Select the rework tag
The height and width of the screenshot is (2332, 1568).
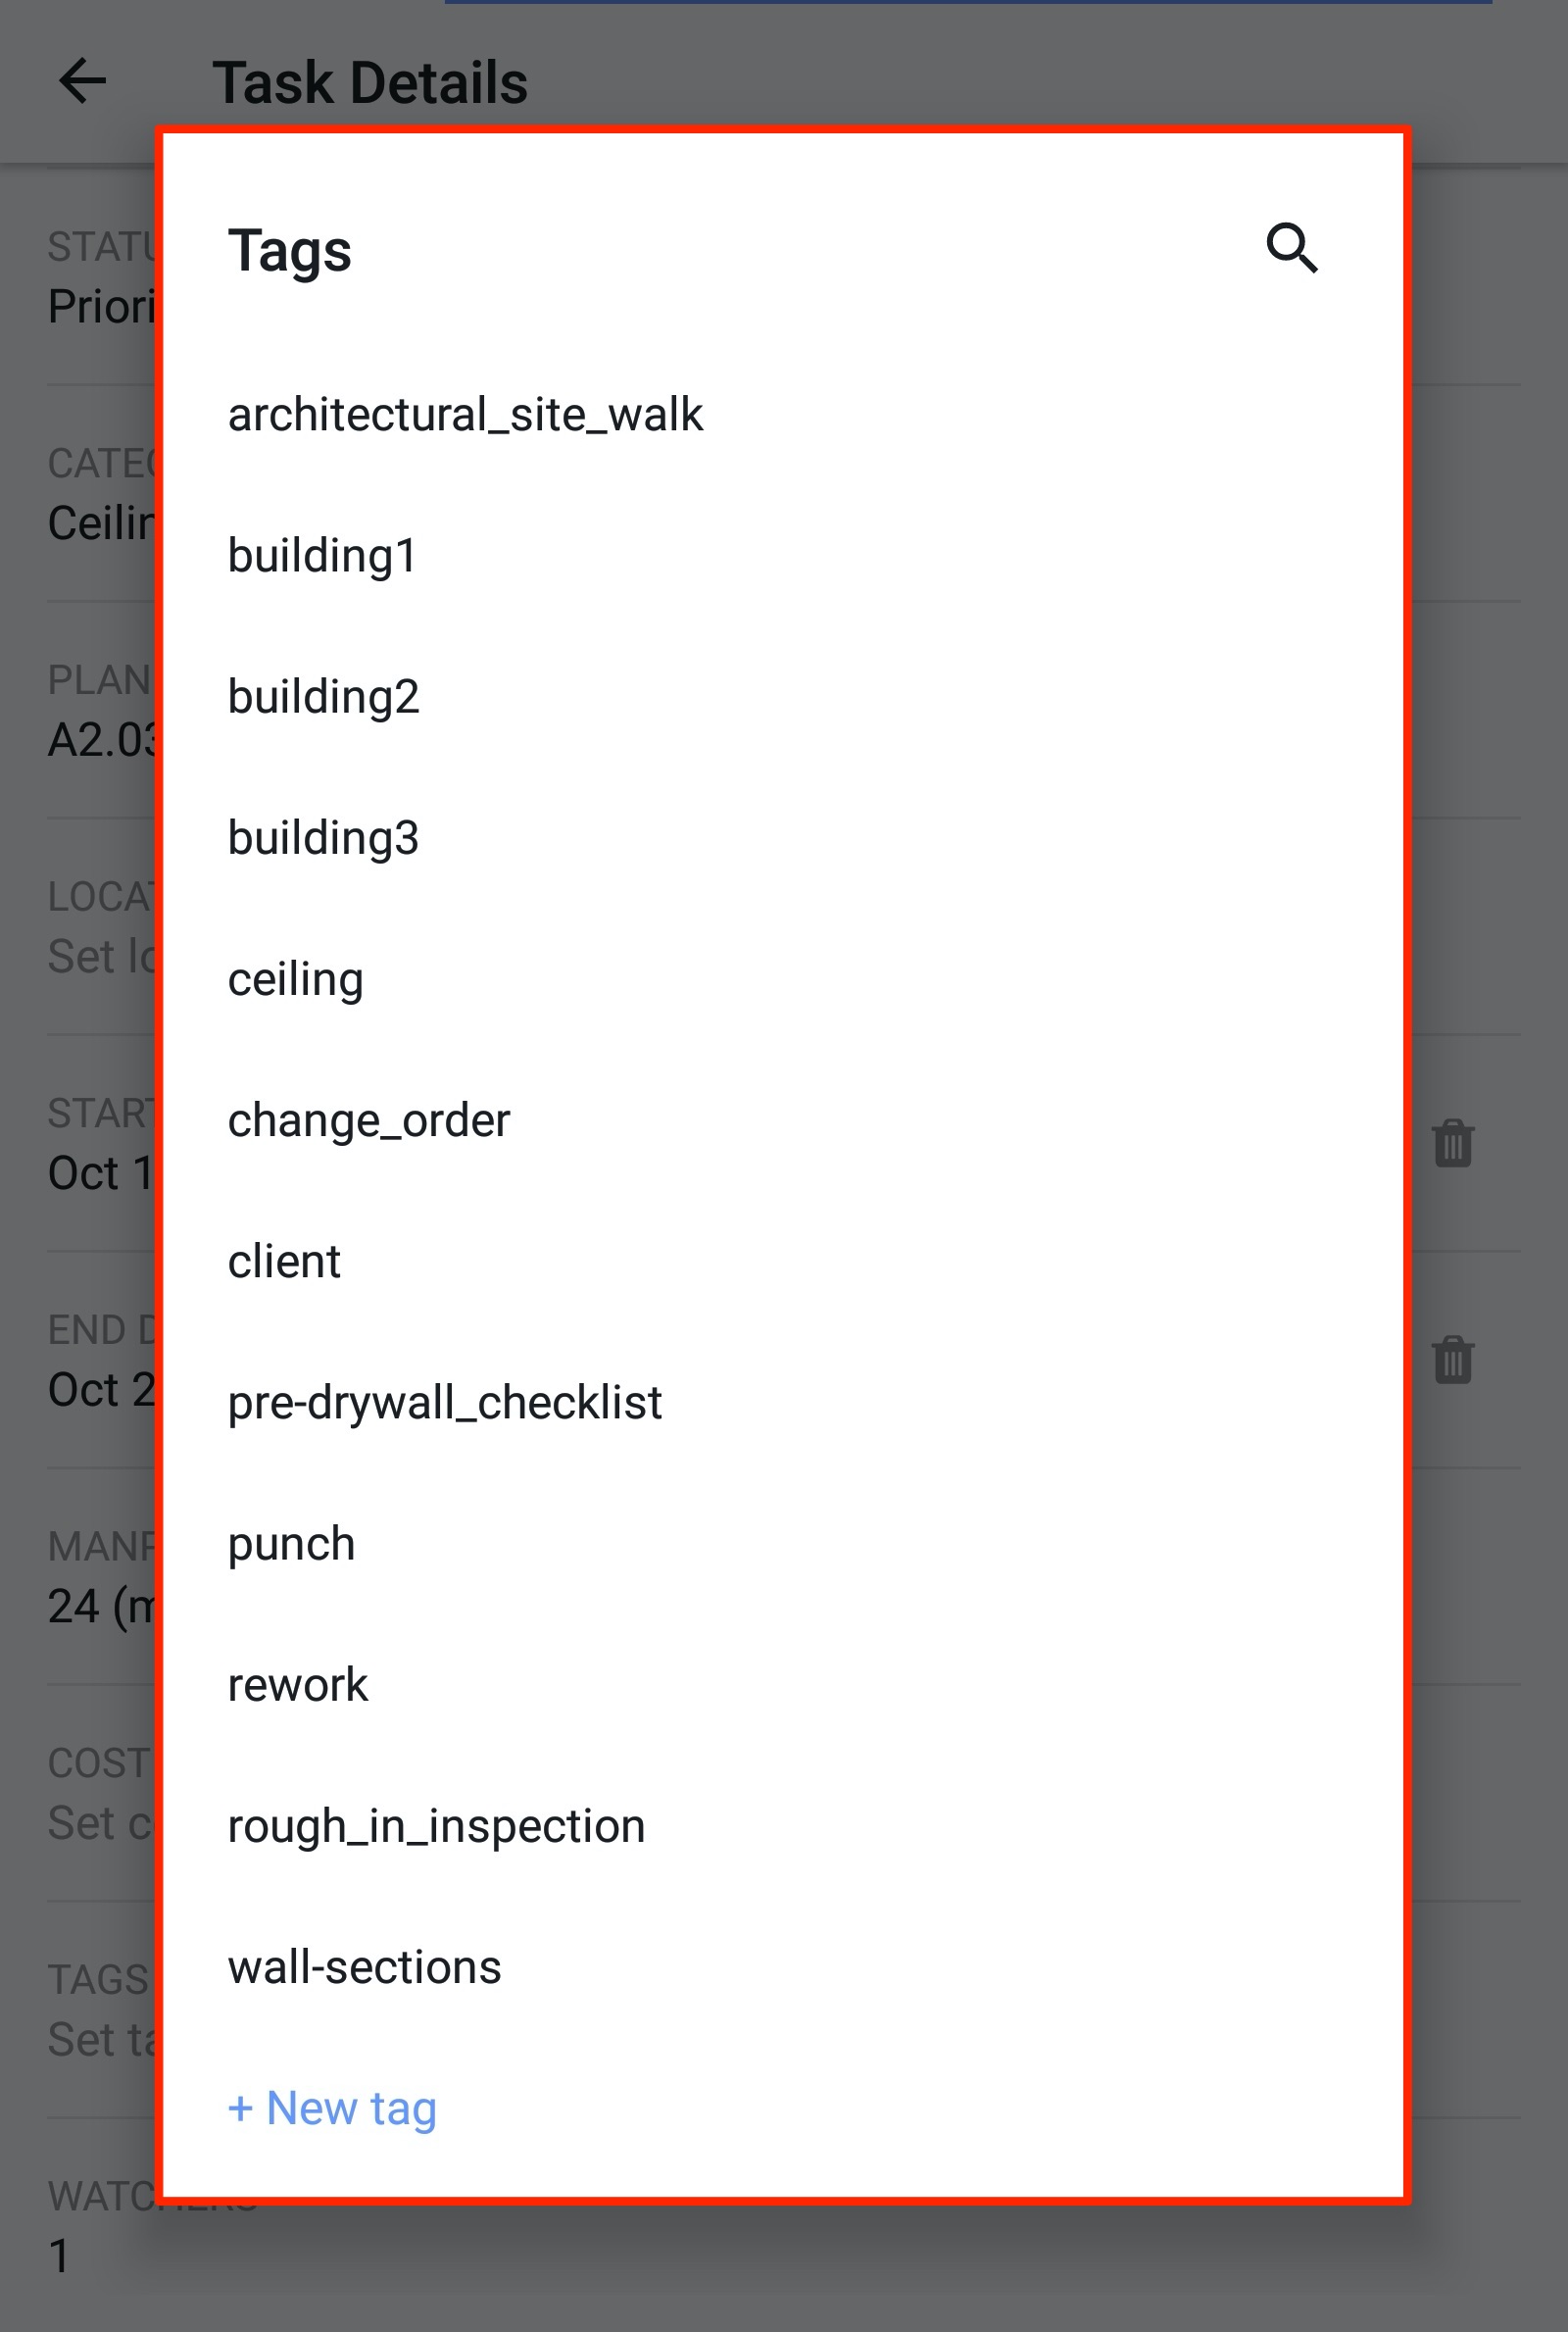click(x=298, y=1684)
